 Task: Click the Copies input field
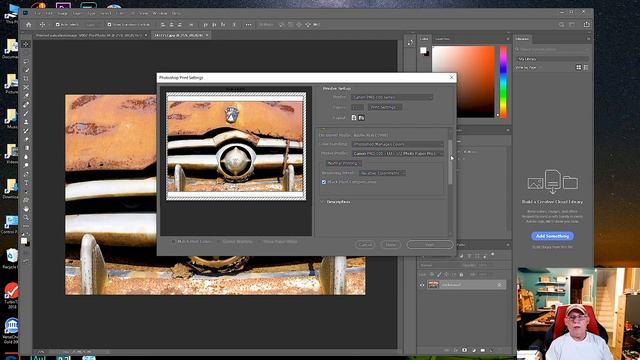pos(357,107)
